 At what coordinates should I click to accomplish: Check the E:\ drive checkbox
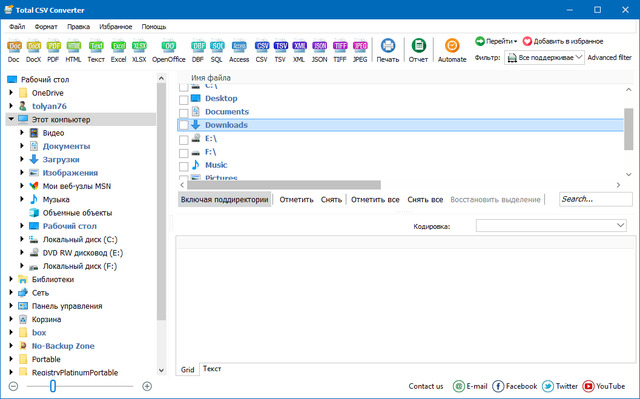coord(184,140)
